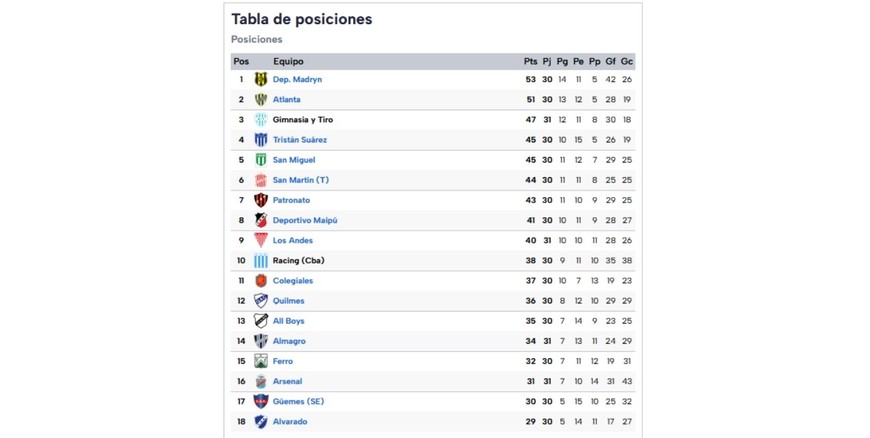The image size is (870, 438).
Task: Select the Ferro team name
Action: tap(283, 361)
